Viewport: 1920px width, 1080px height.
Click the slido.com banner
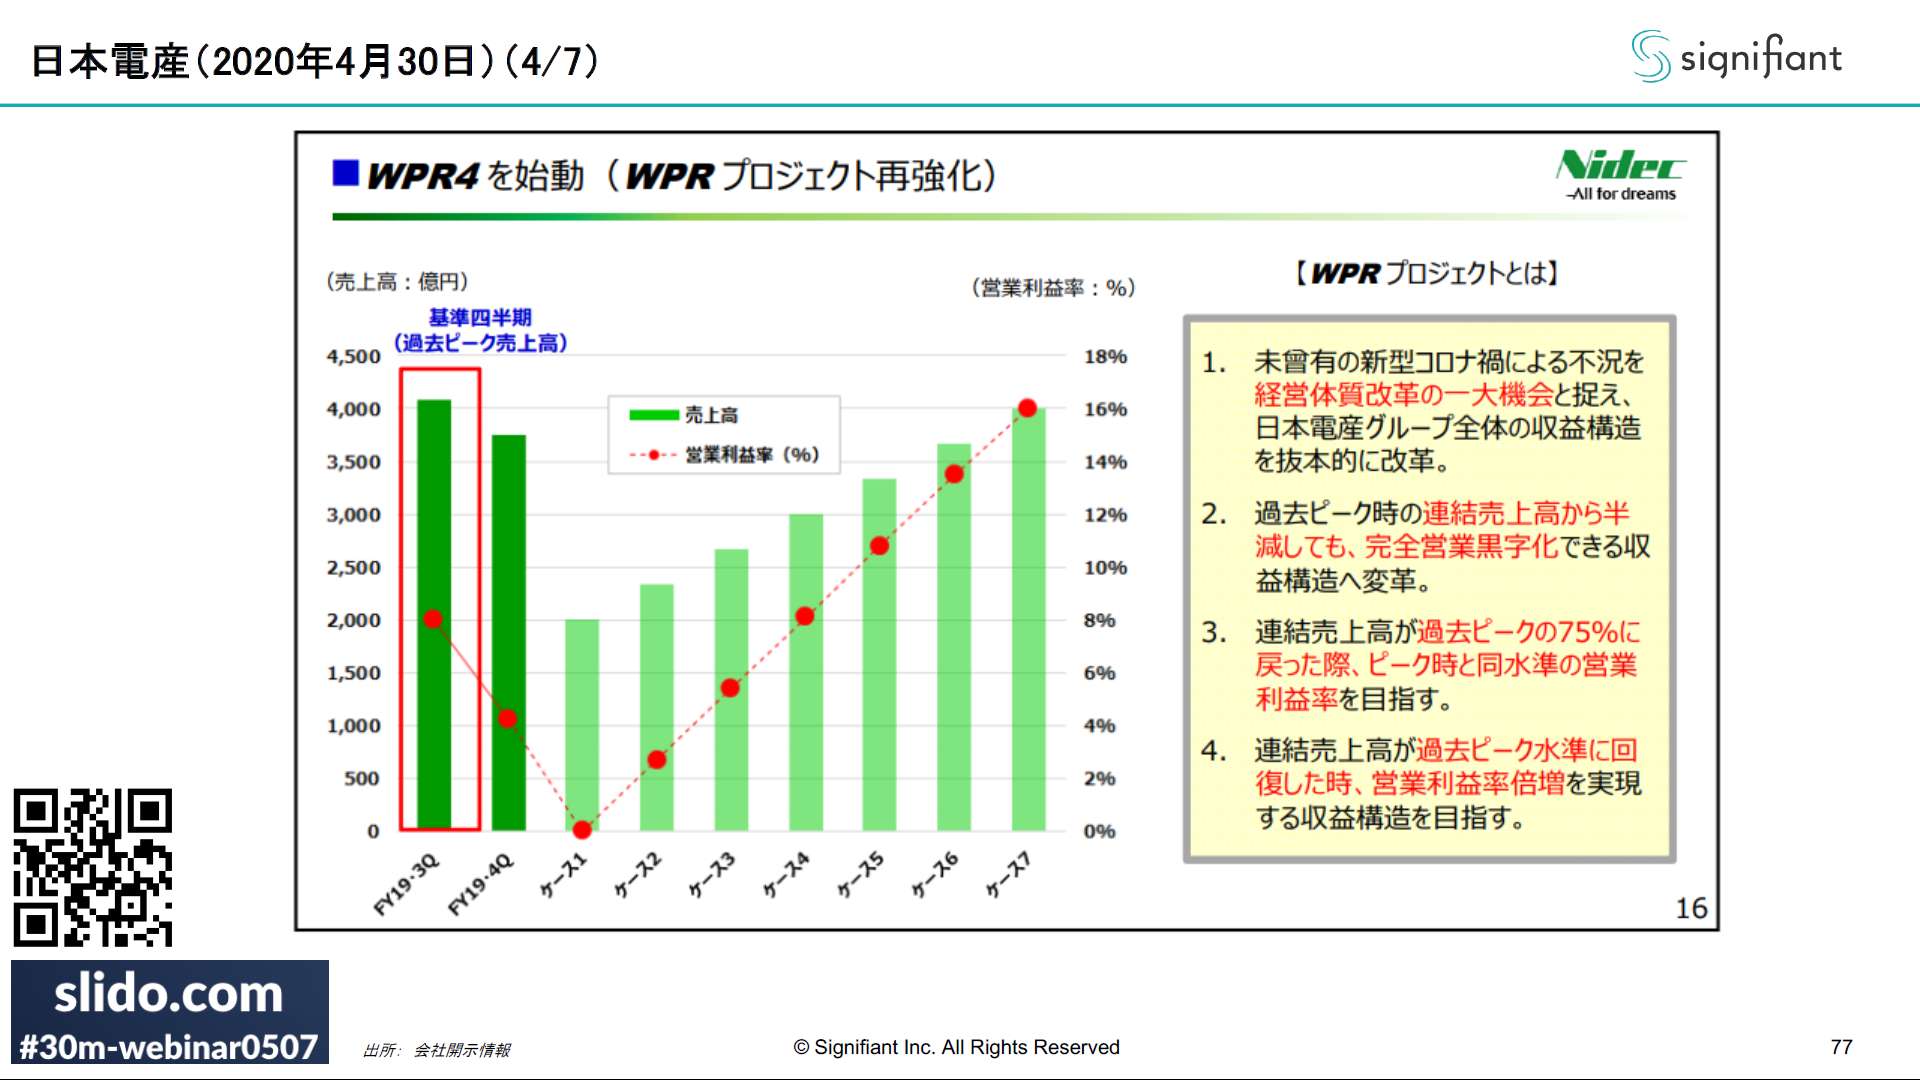click(x=168, y=993)
